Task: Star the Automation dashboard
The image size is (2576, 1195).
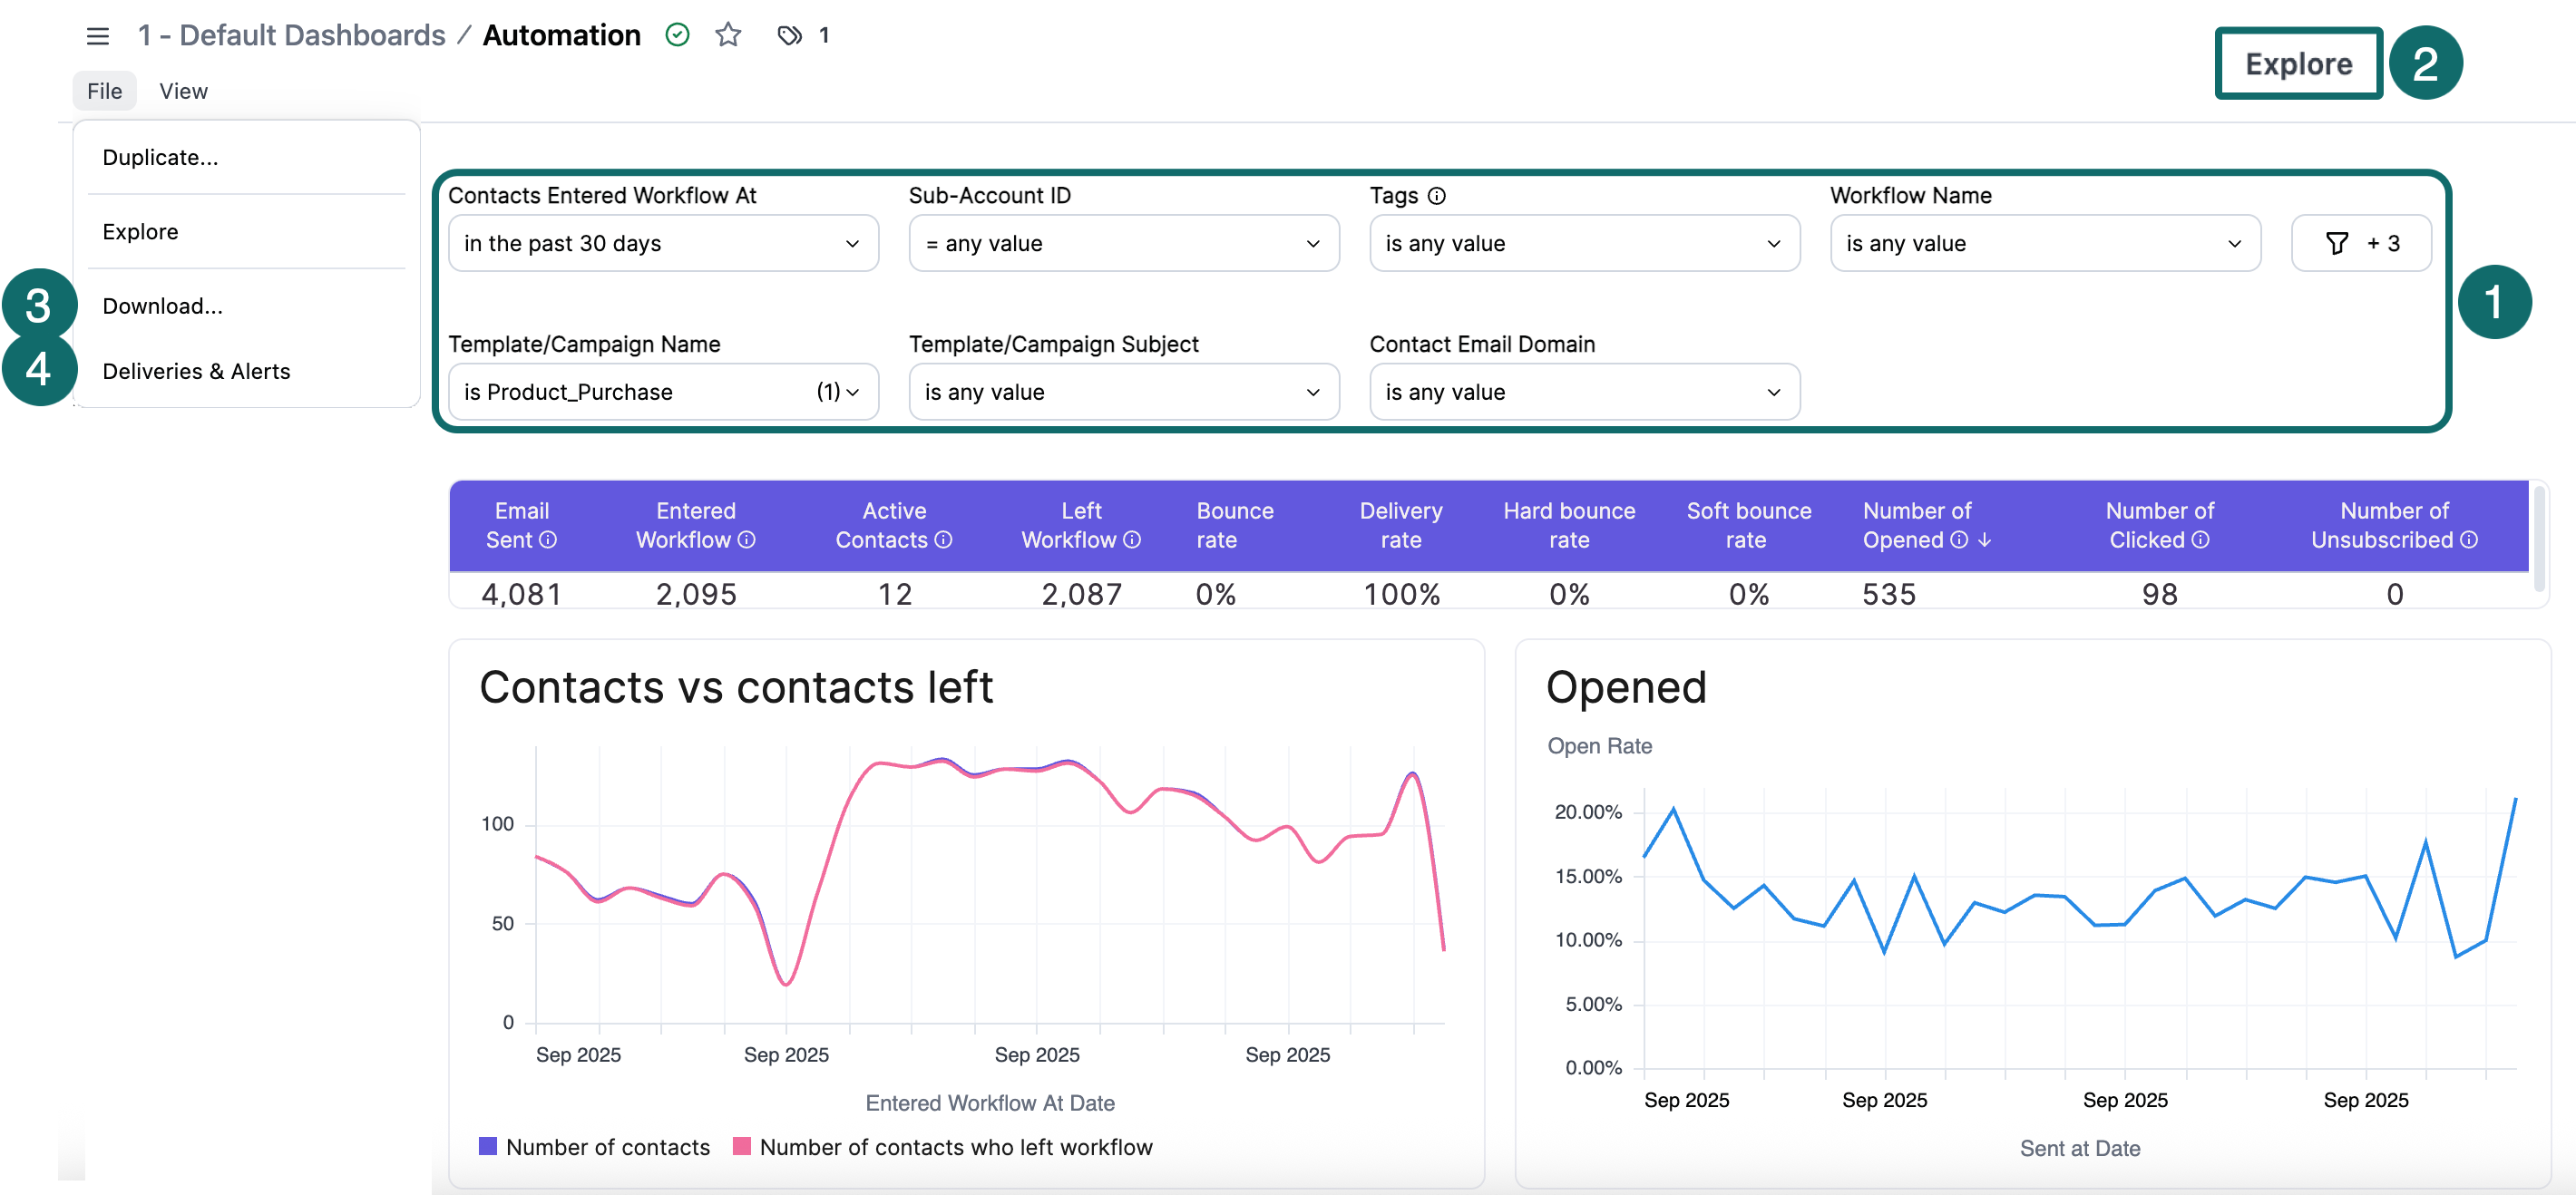Action: (728, 35)
